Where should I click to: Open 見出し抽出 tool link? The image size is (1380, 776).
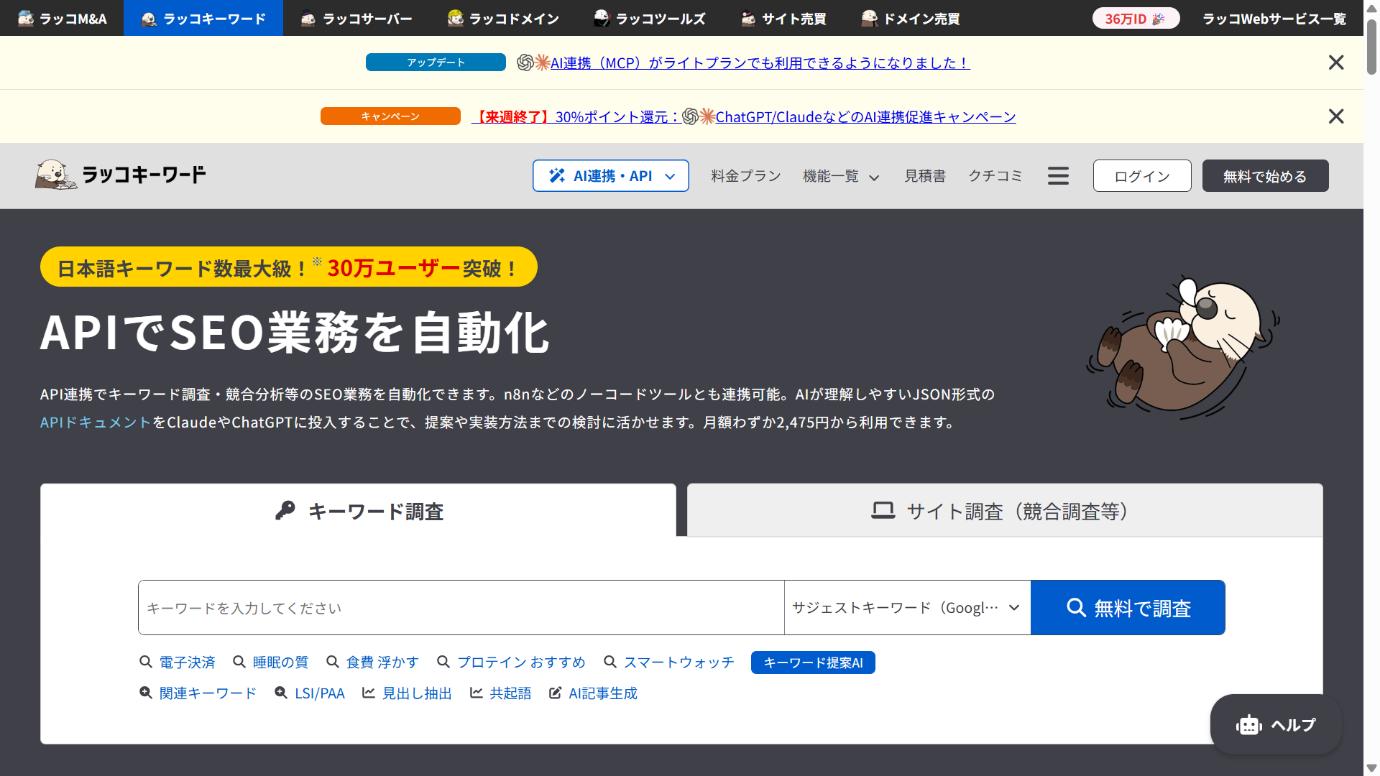(x=407, y=693)
